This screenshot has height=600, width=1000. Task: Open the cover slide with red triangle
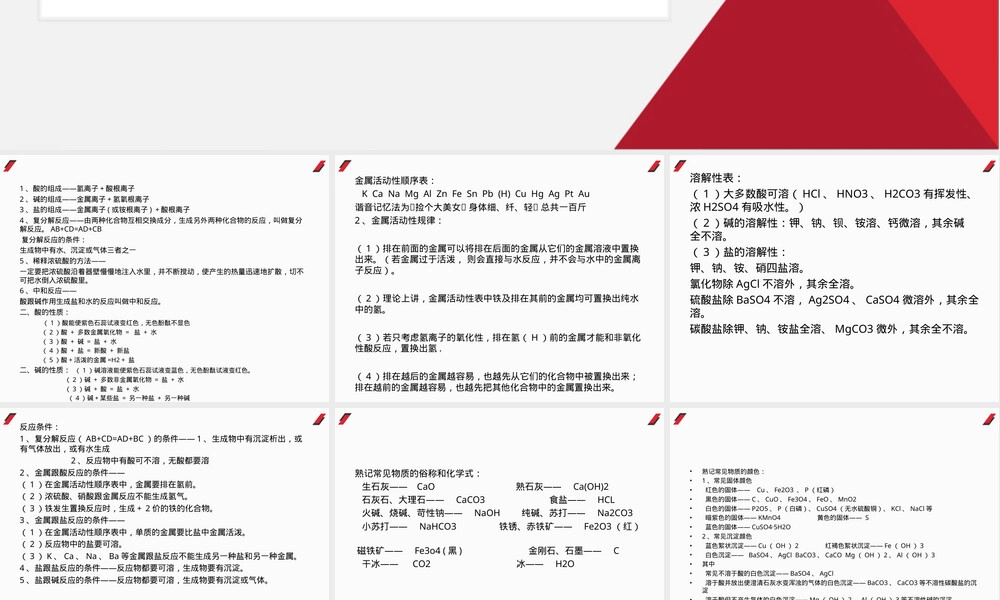point(500,75)
